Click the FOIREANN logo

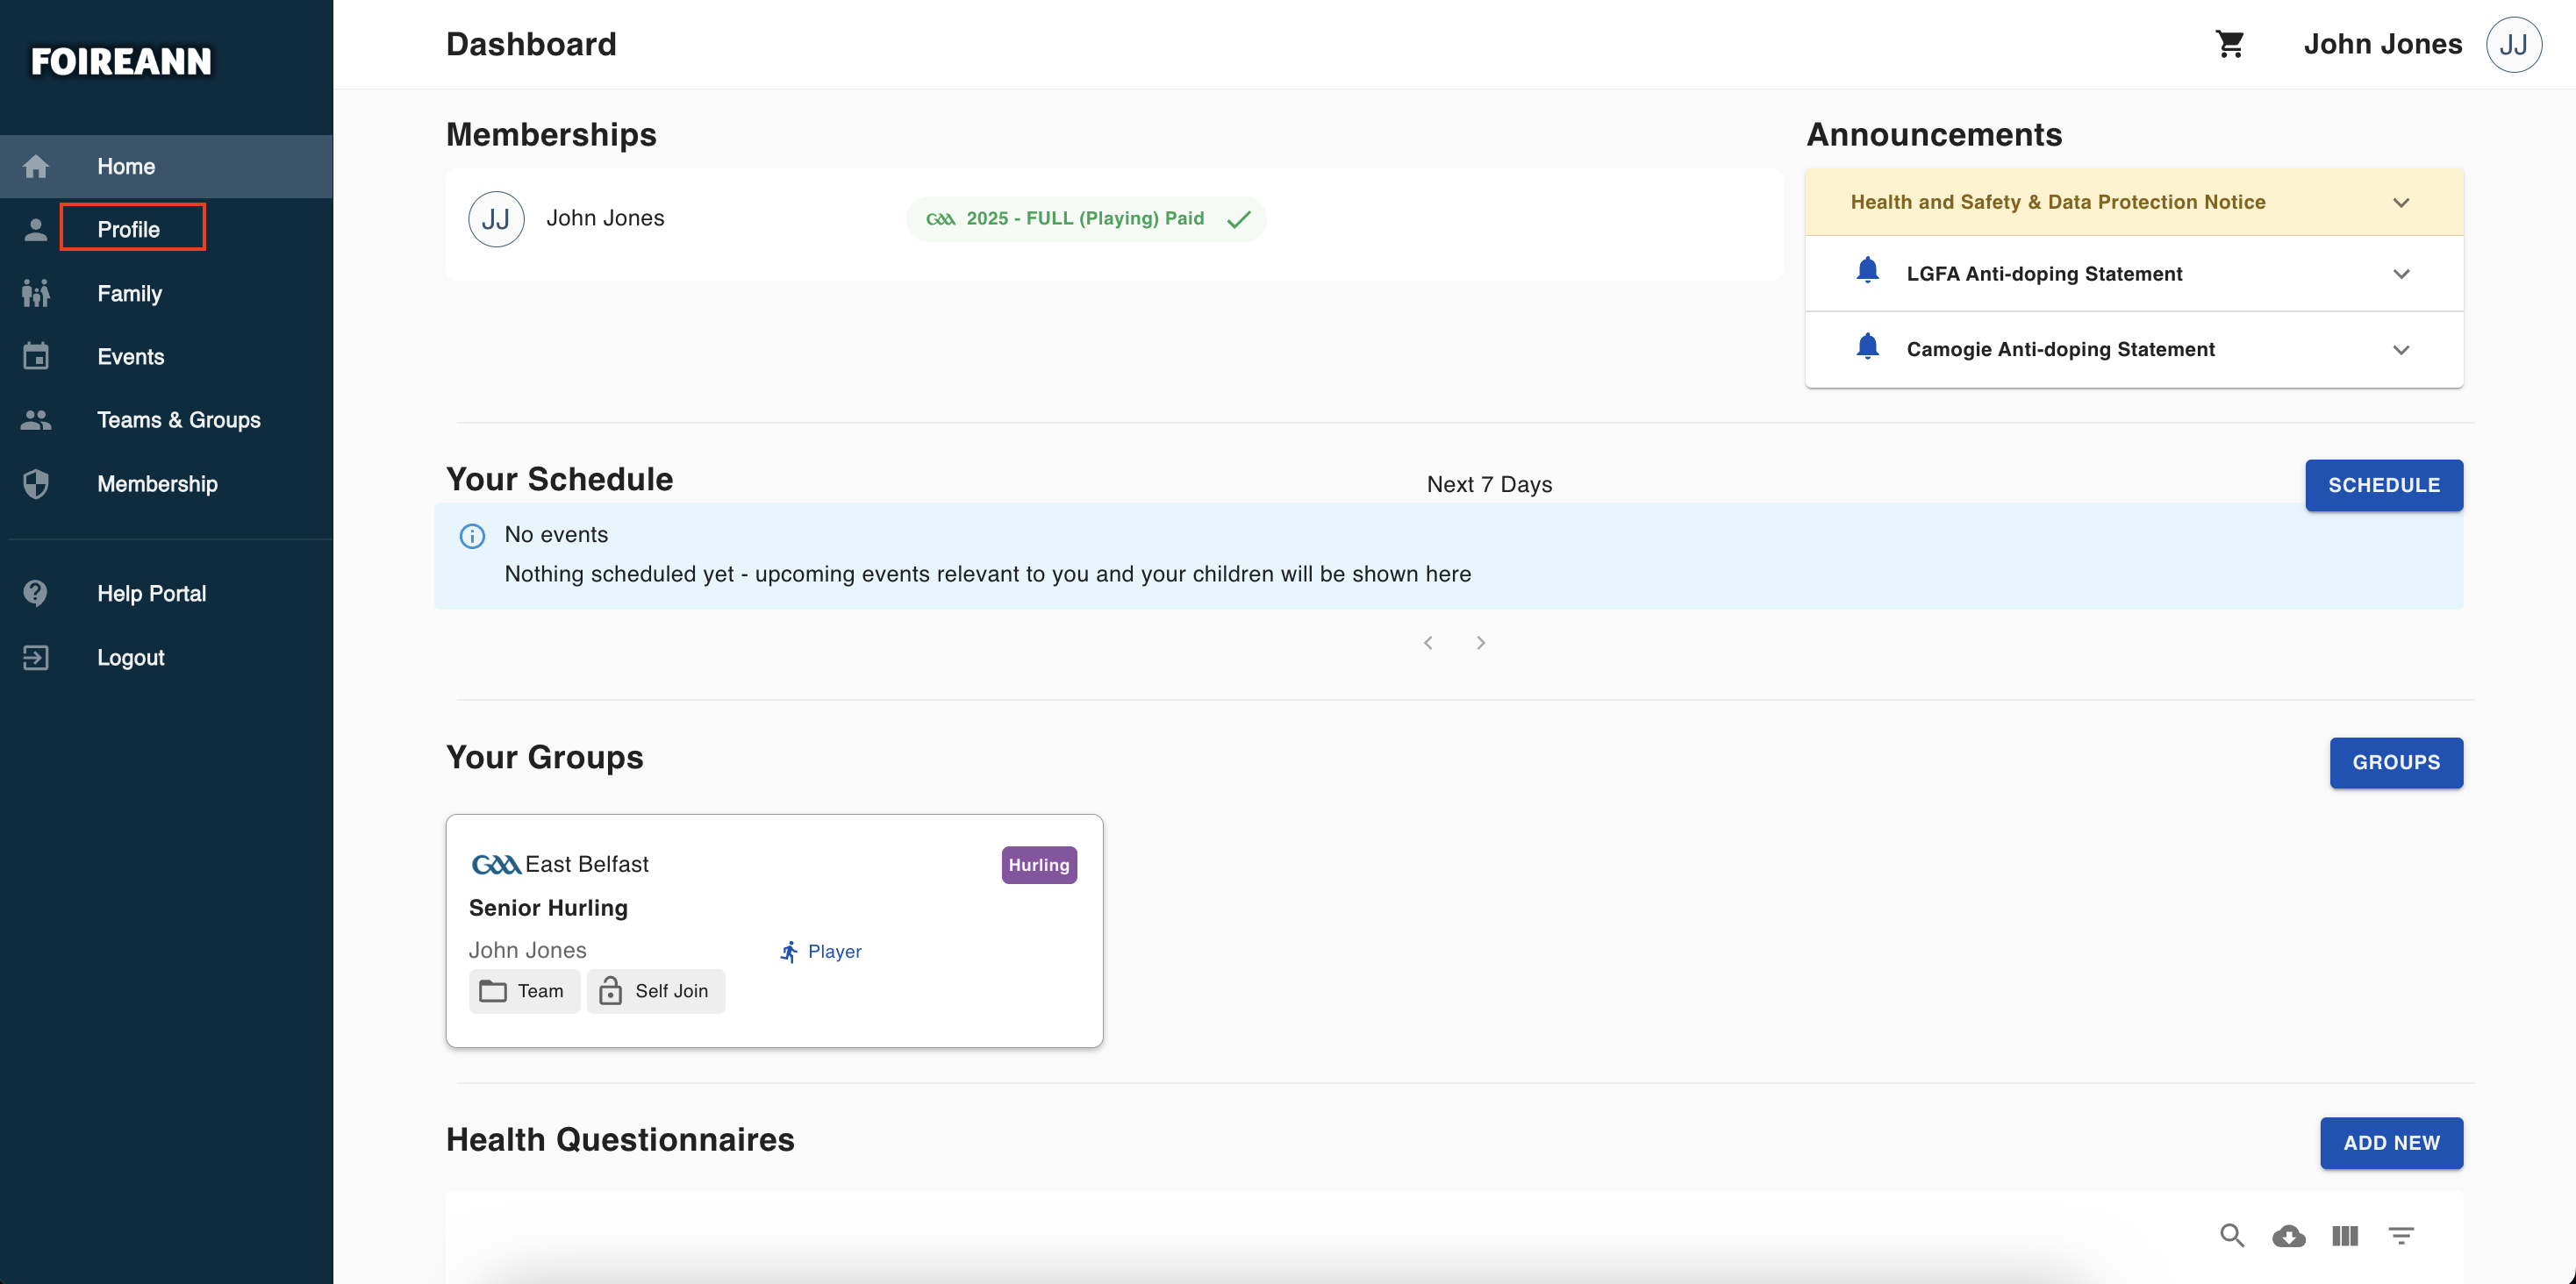(121, 61)
